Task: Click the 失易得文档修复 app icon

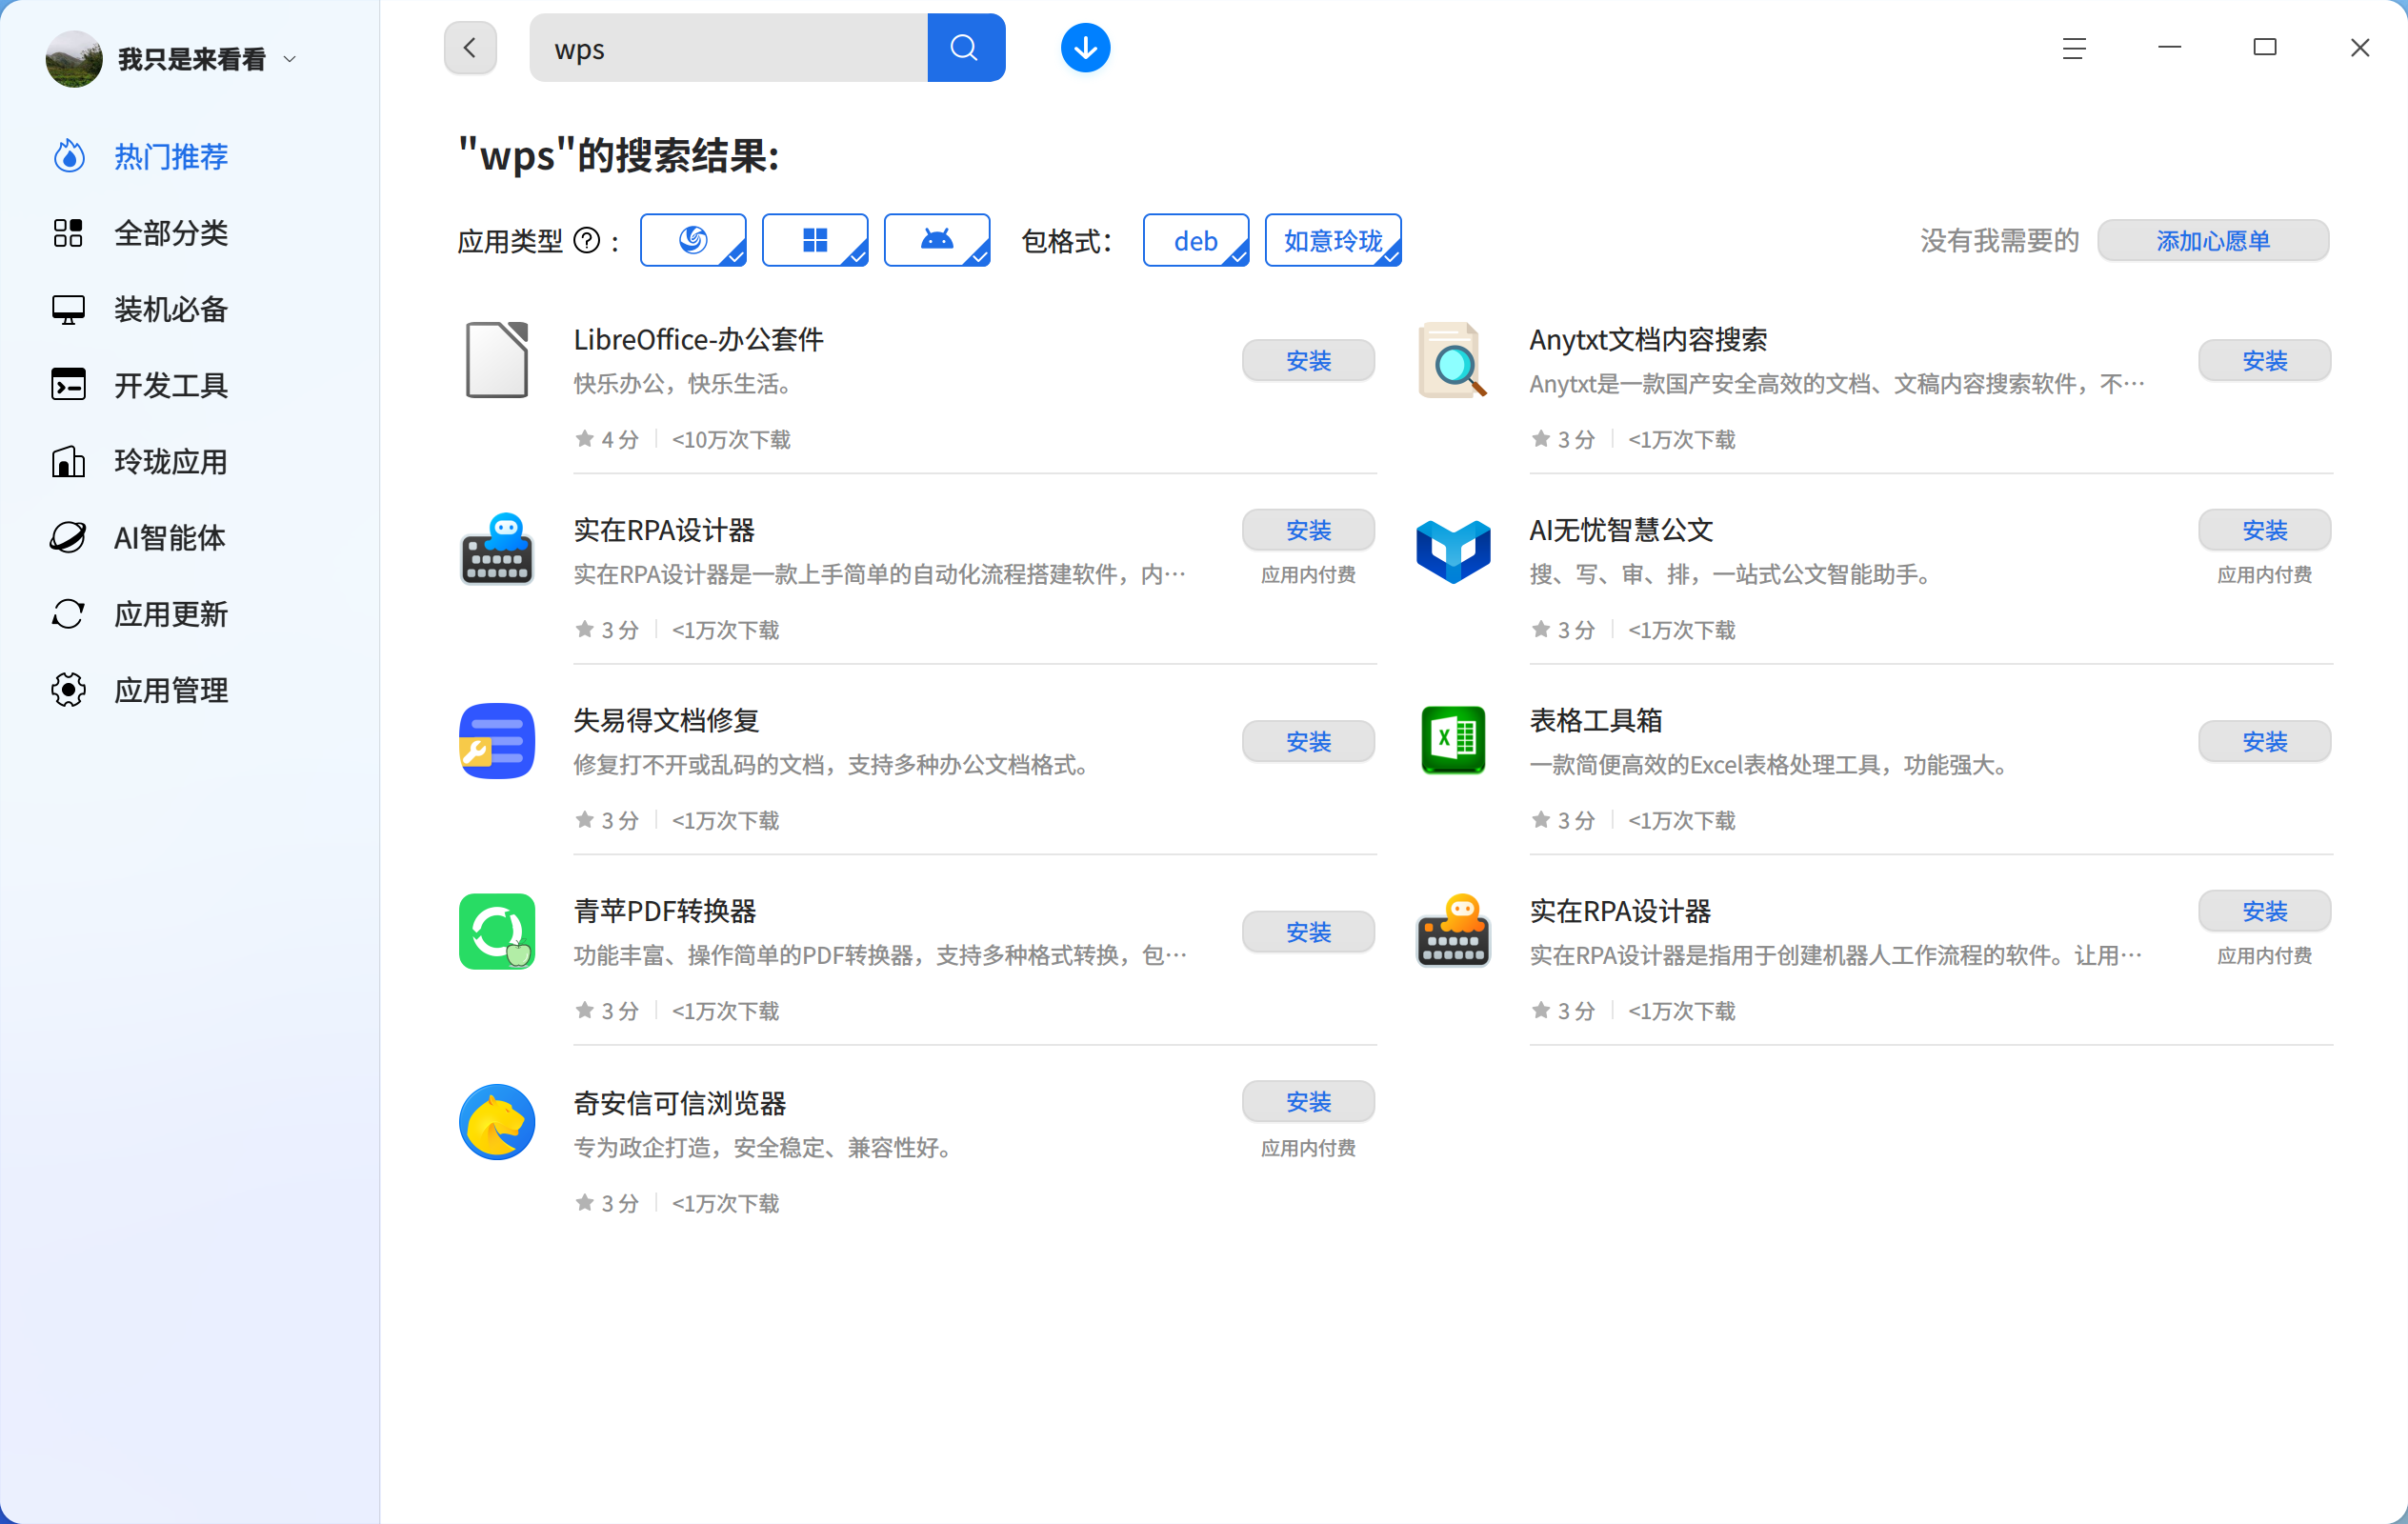Action: 497,741
